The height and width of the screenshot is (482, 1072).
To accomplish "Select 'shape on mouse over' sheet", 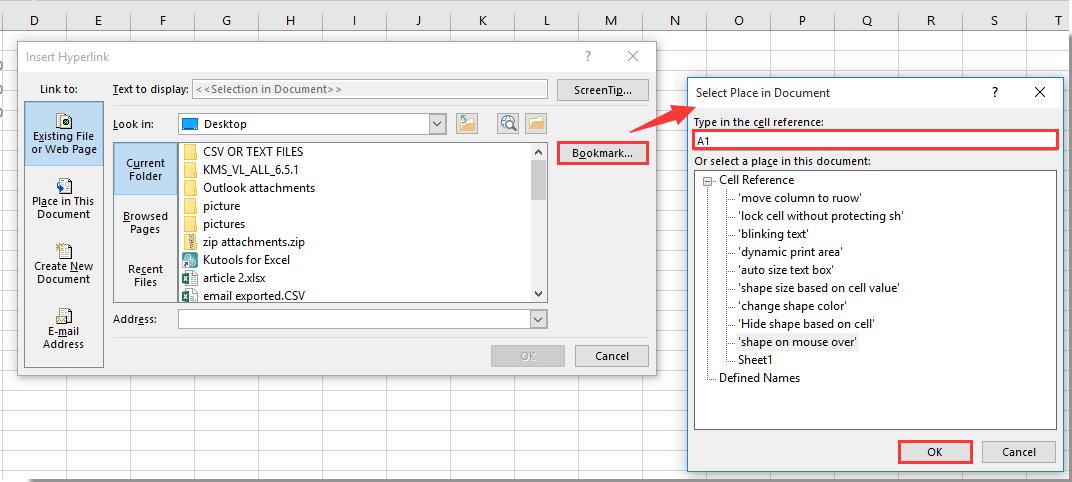I will (x=797, y=342).
